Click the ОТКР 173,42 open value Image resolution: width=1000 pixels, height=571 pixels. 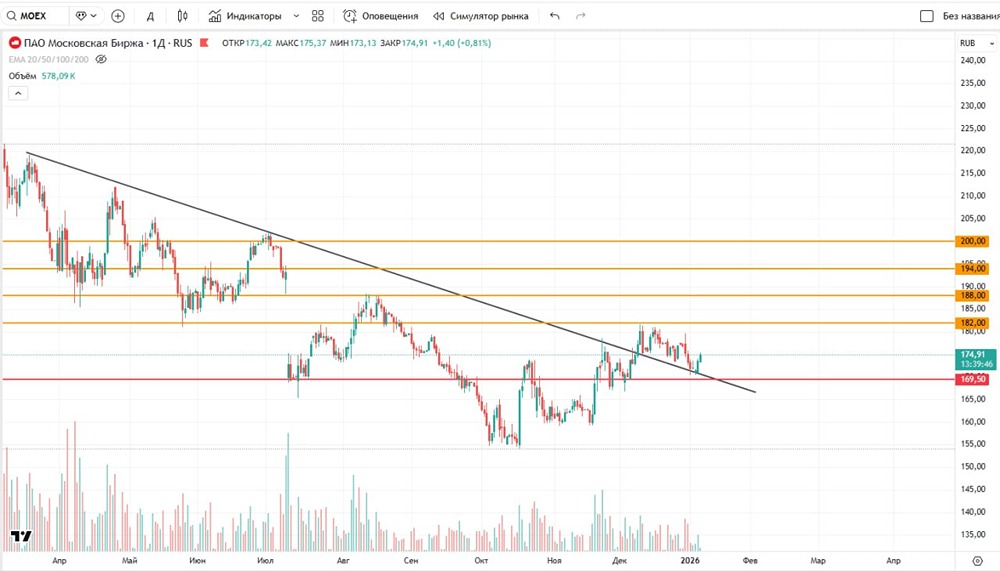[x=247, y=43]
